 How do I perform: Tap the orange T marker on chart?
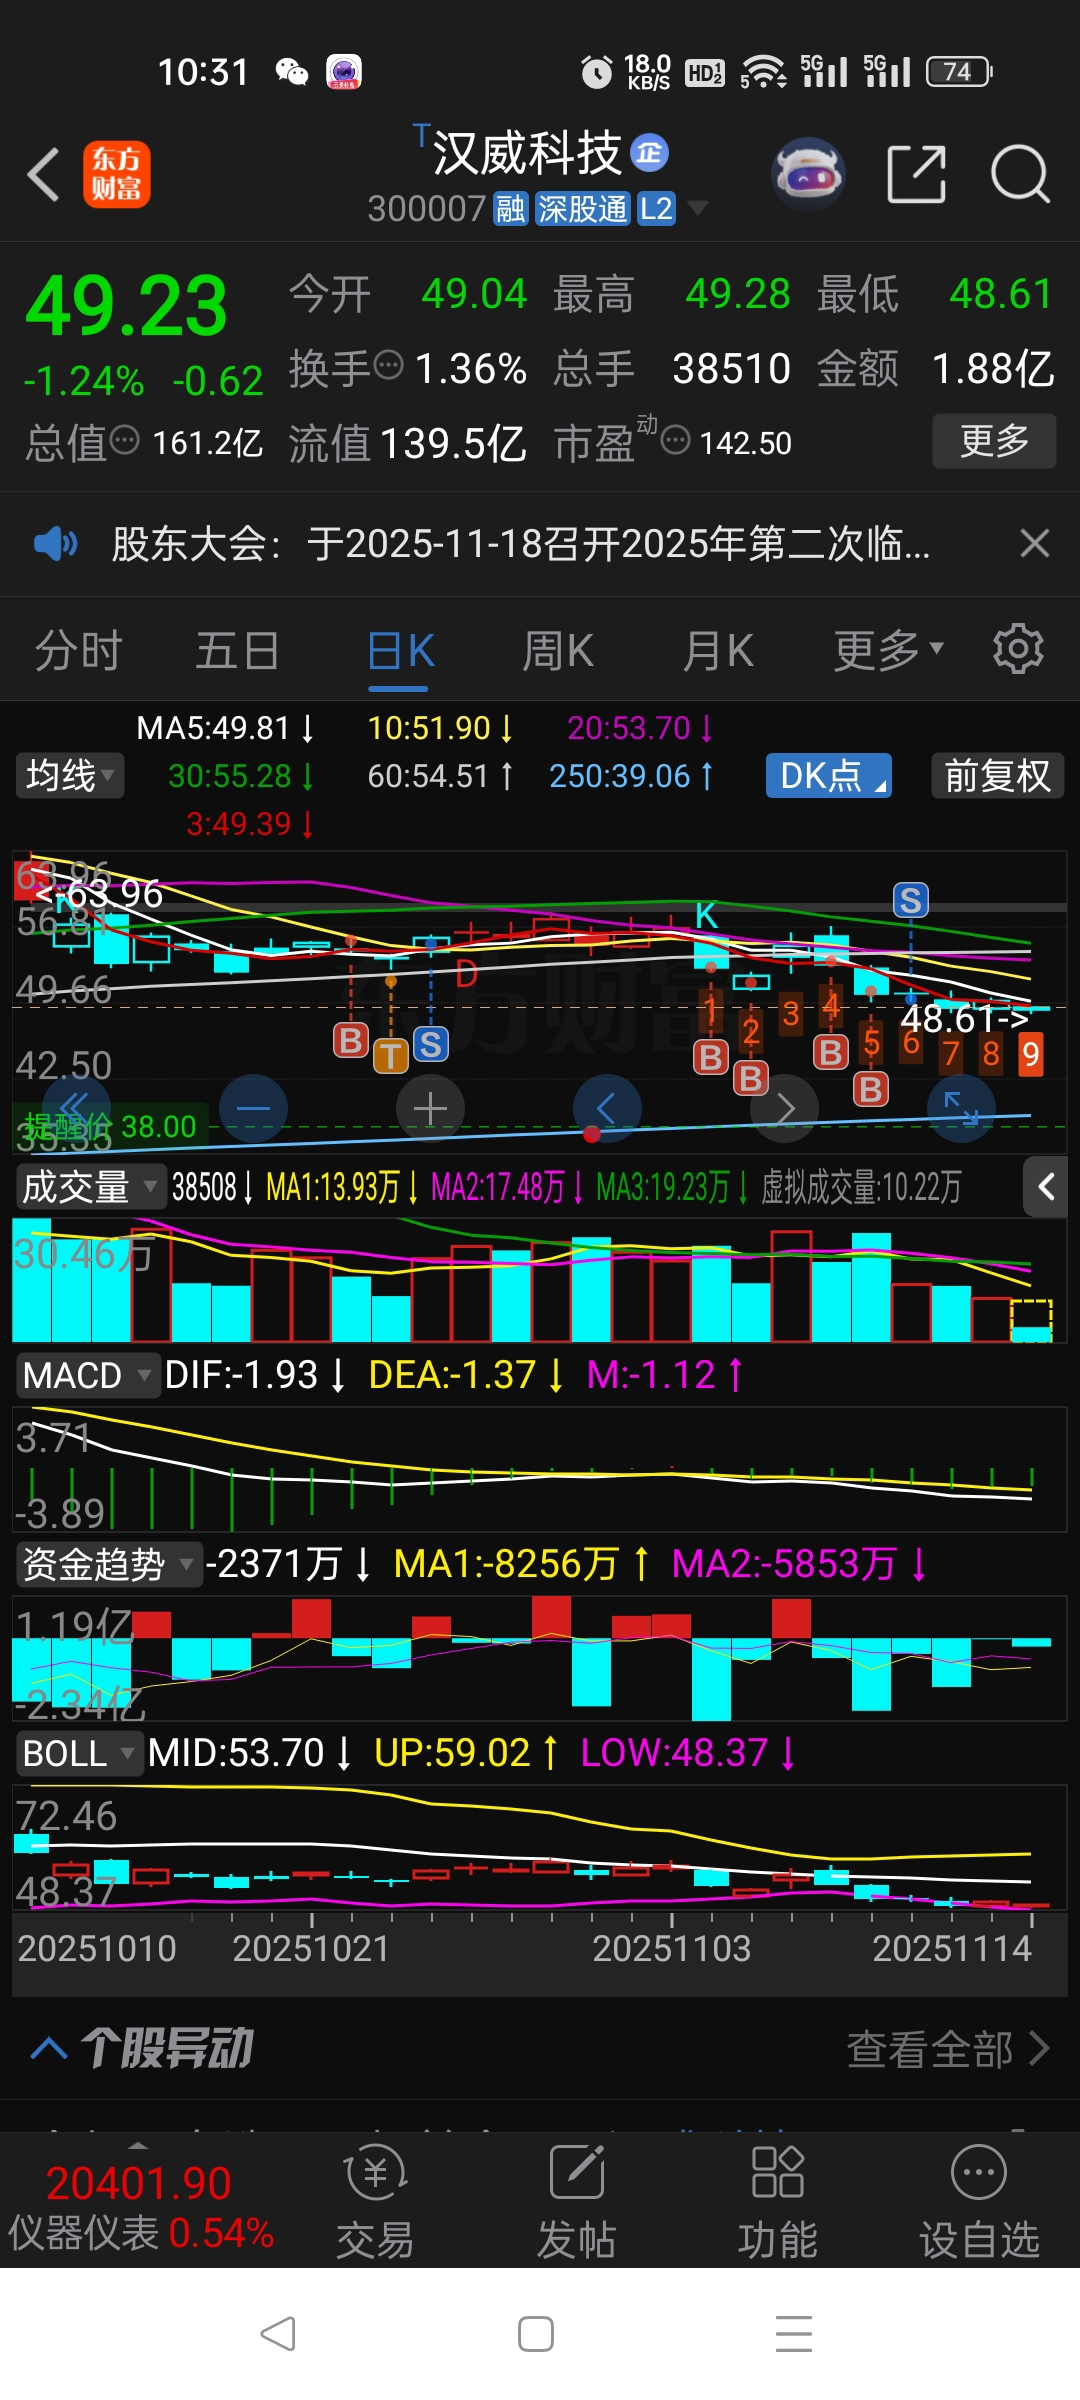click(x=391, y=1055)
